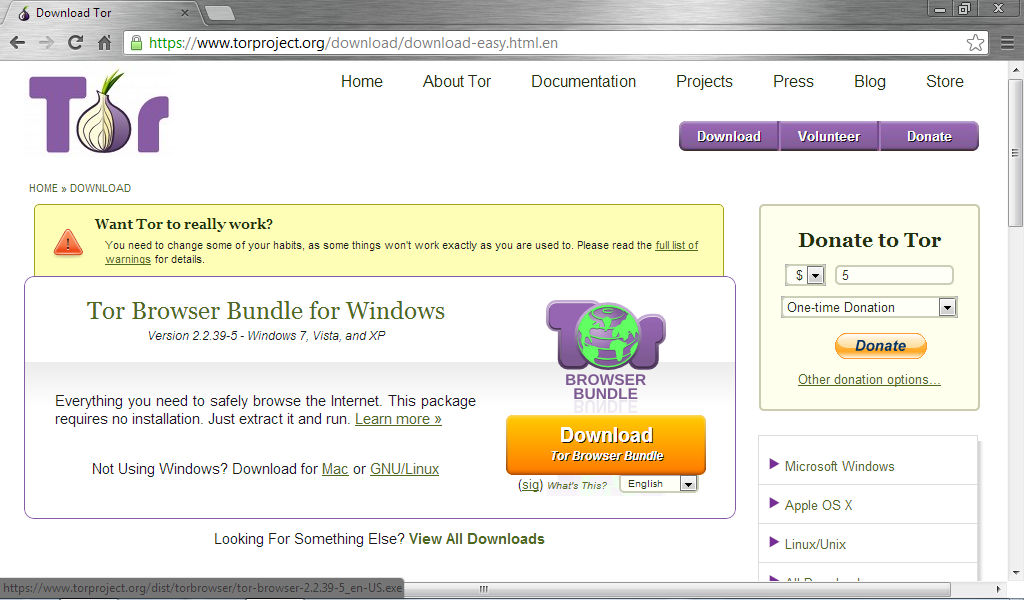Screen dimensions: 1024x600
Task: Bookmark this page with the star icon
Action: [x=975, y=42]
